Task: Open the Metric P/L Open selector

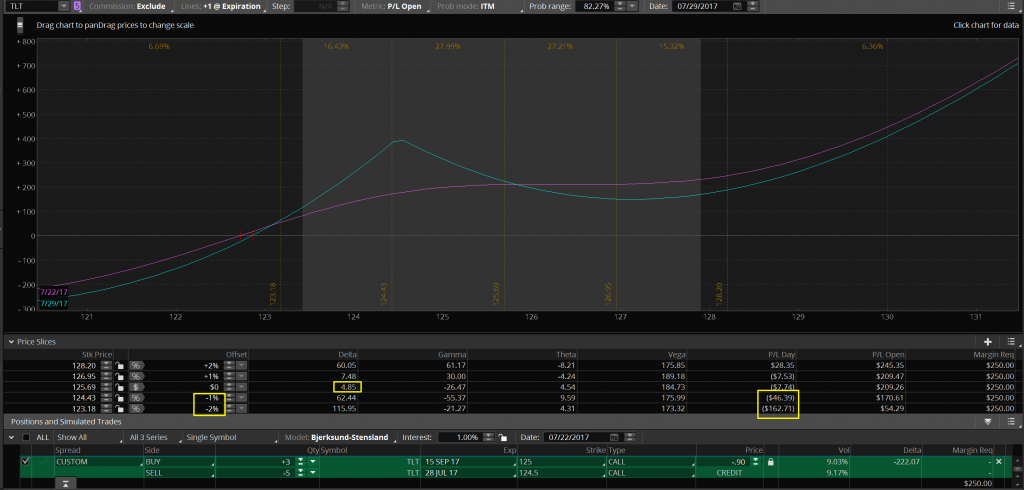Action: 396,6
